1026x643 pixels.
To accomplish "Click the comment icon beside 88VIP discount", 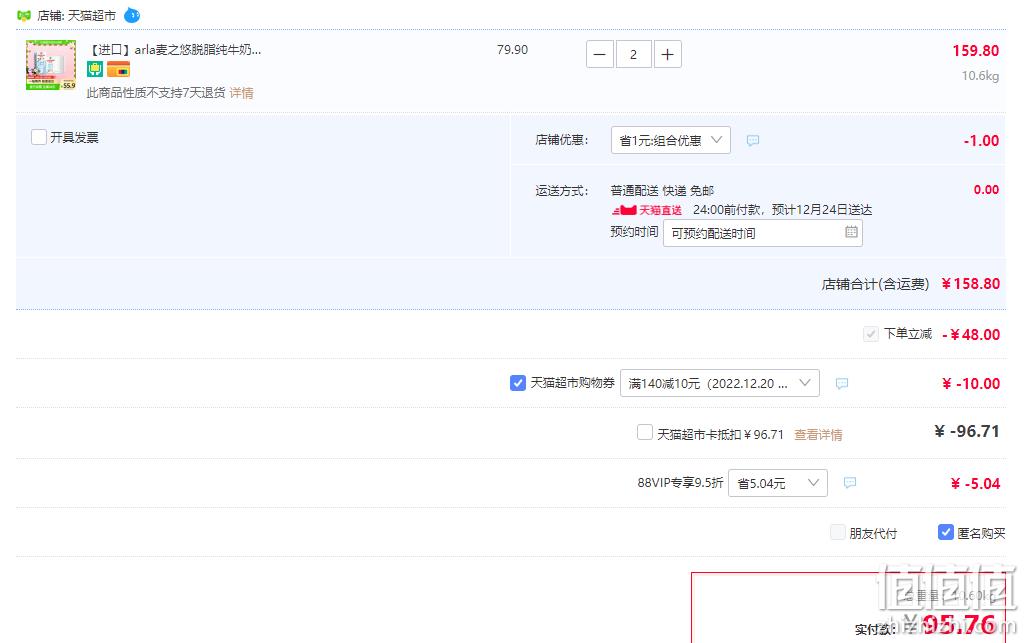I will [850, 483].
